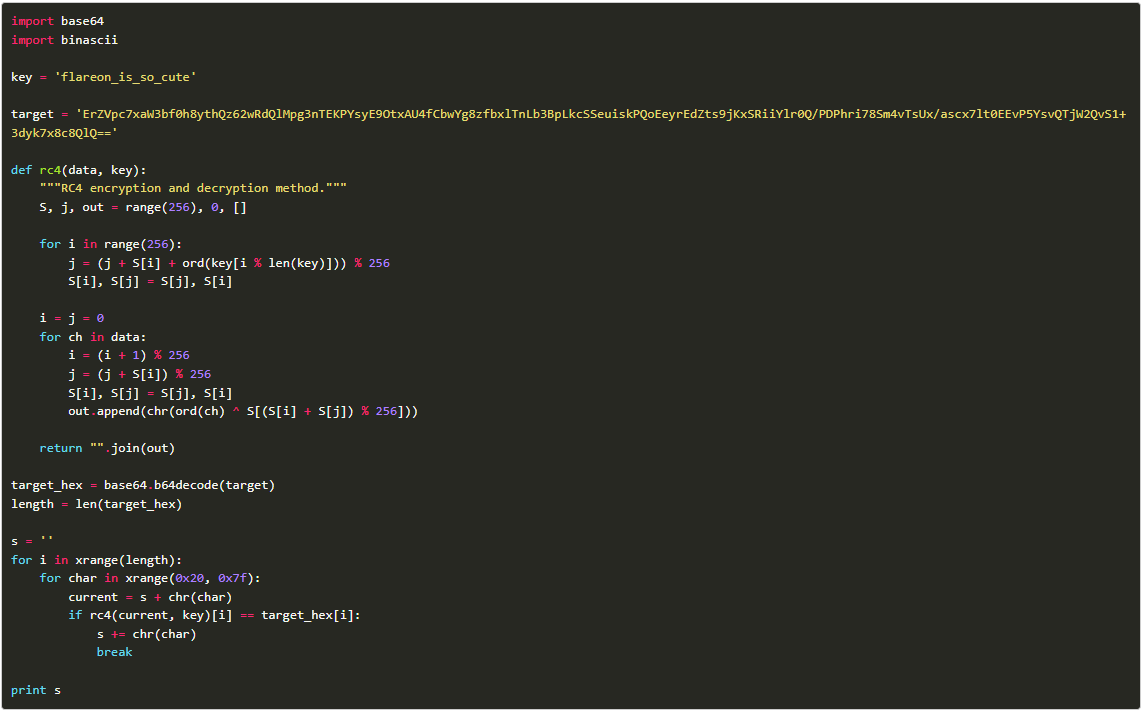This screenshot has width=1143, height=710.
Task: Click the 'out.append(chr(ord(ch) ^ ...' line
Action: [242, 411]
